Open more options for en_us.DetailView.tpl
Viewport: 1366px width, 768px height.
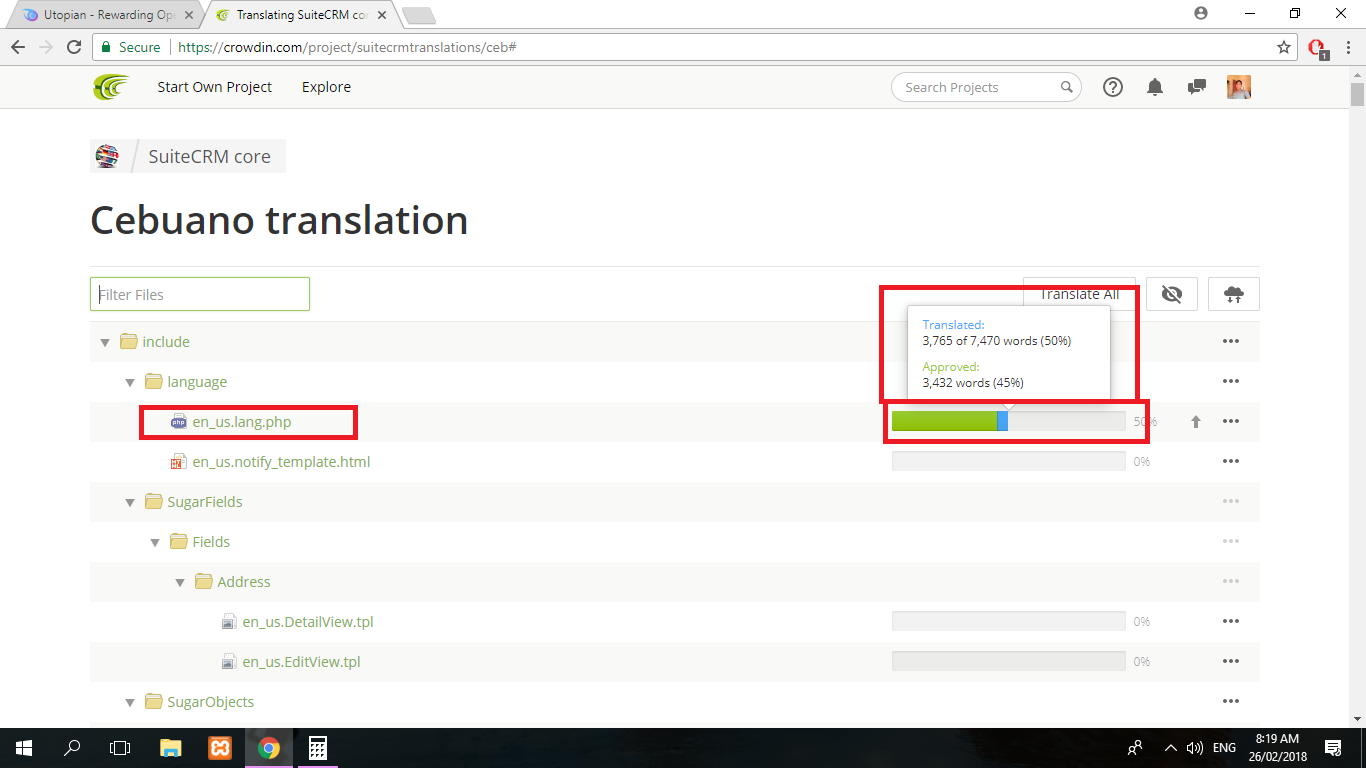(x=1231, y=622)
